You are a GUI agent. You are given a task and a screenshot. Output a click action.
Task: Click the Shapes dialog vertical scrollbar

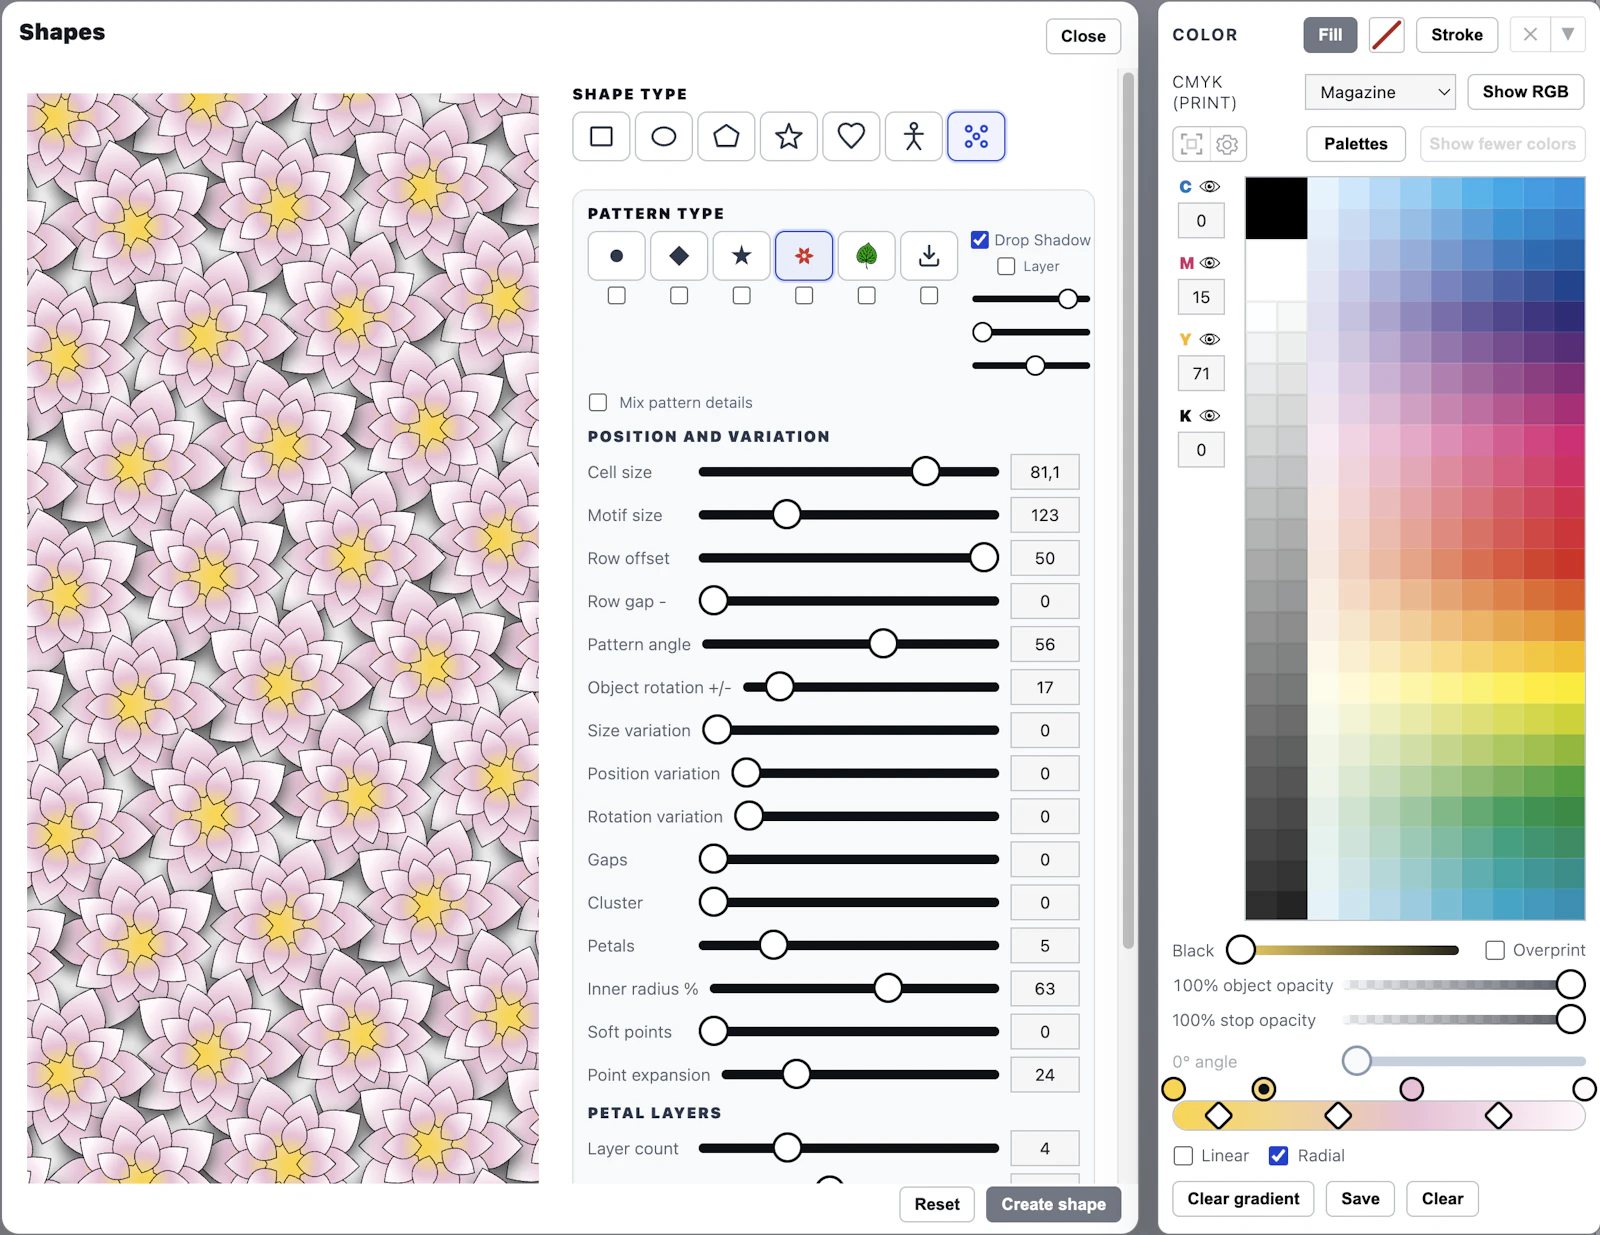[1128, 510]
